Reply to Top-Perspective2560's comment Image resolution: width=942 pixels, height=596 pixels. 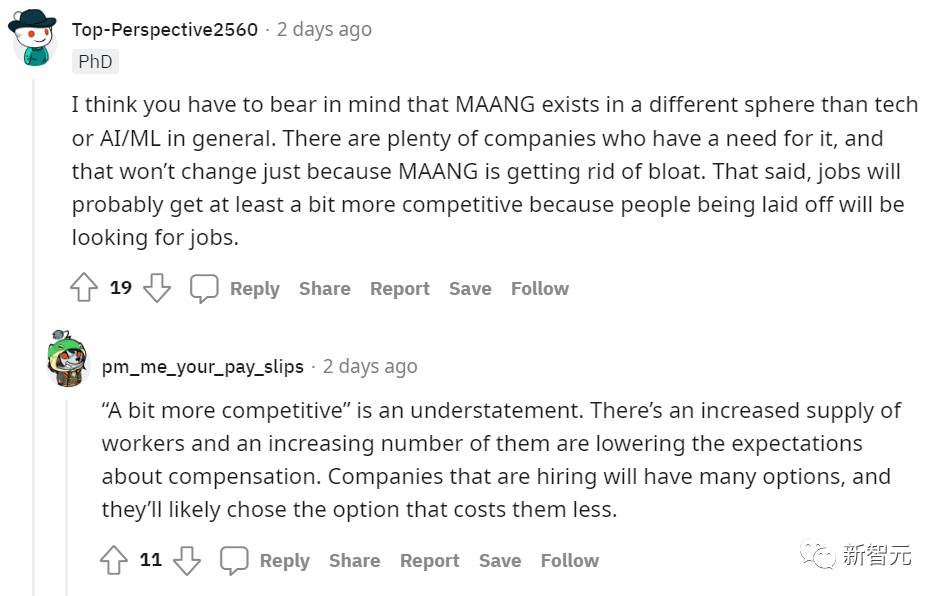pyautogui.click(x=254, y=289)
